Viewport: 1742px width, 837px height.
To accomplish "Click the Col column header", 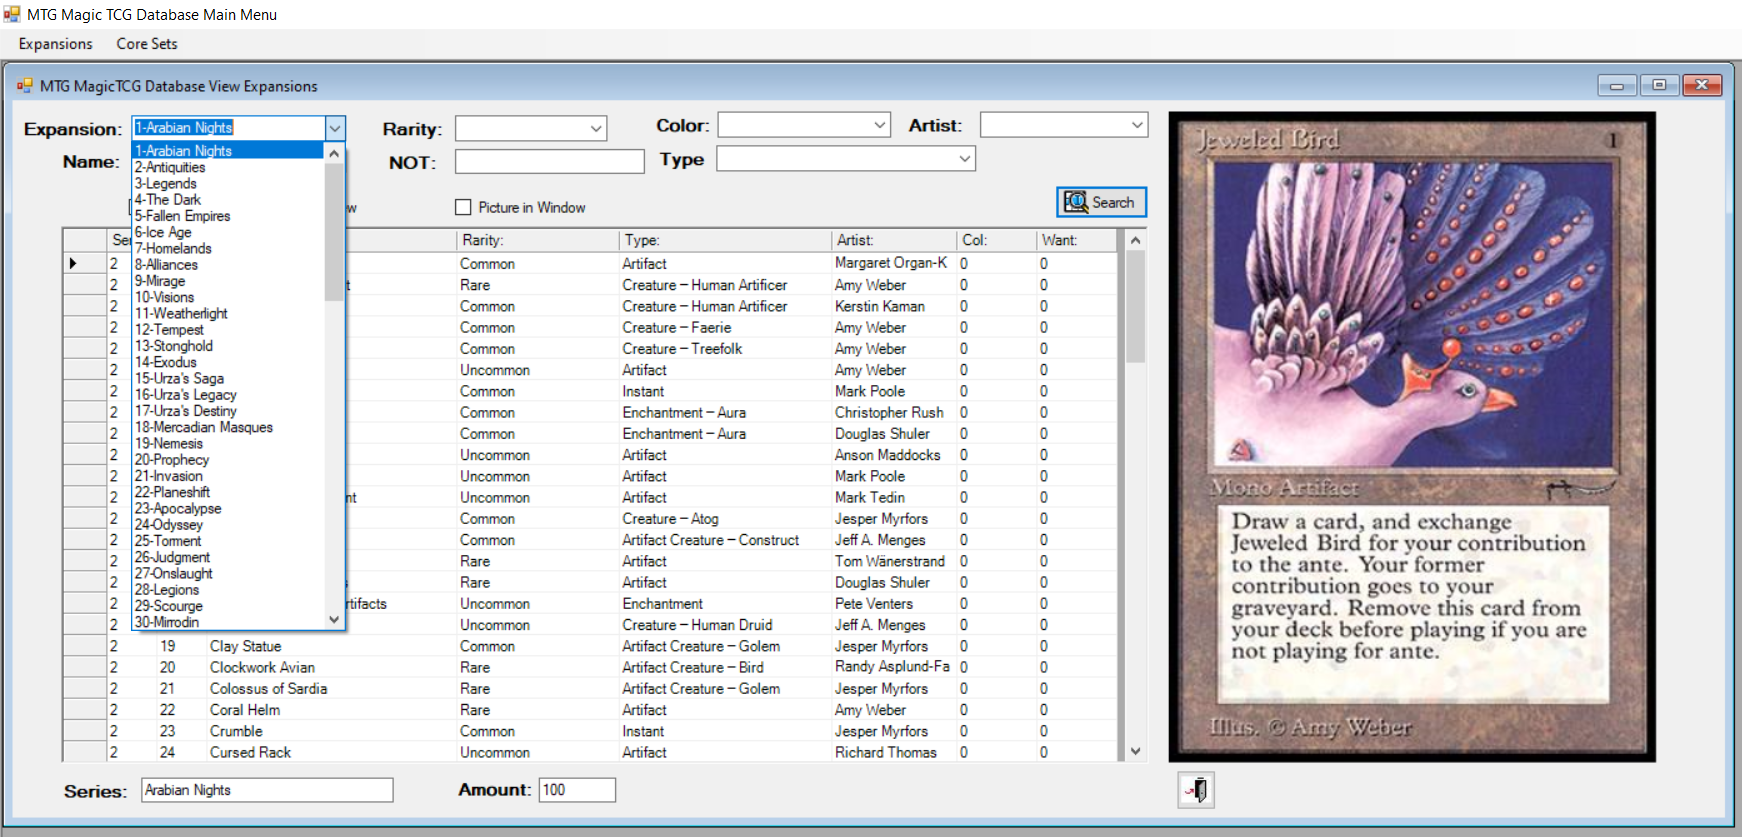I will (x=997, y=240).
